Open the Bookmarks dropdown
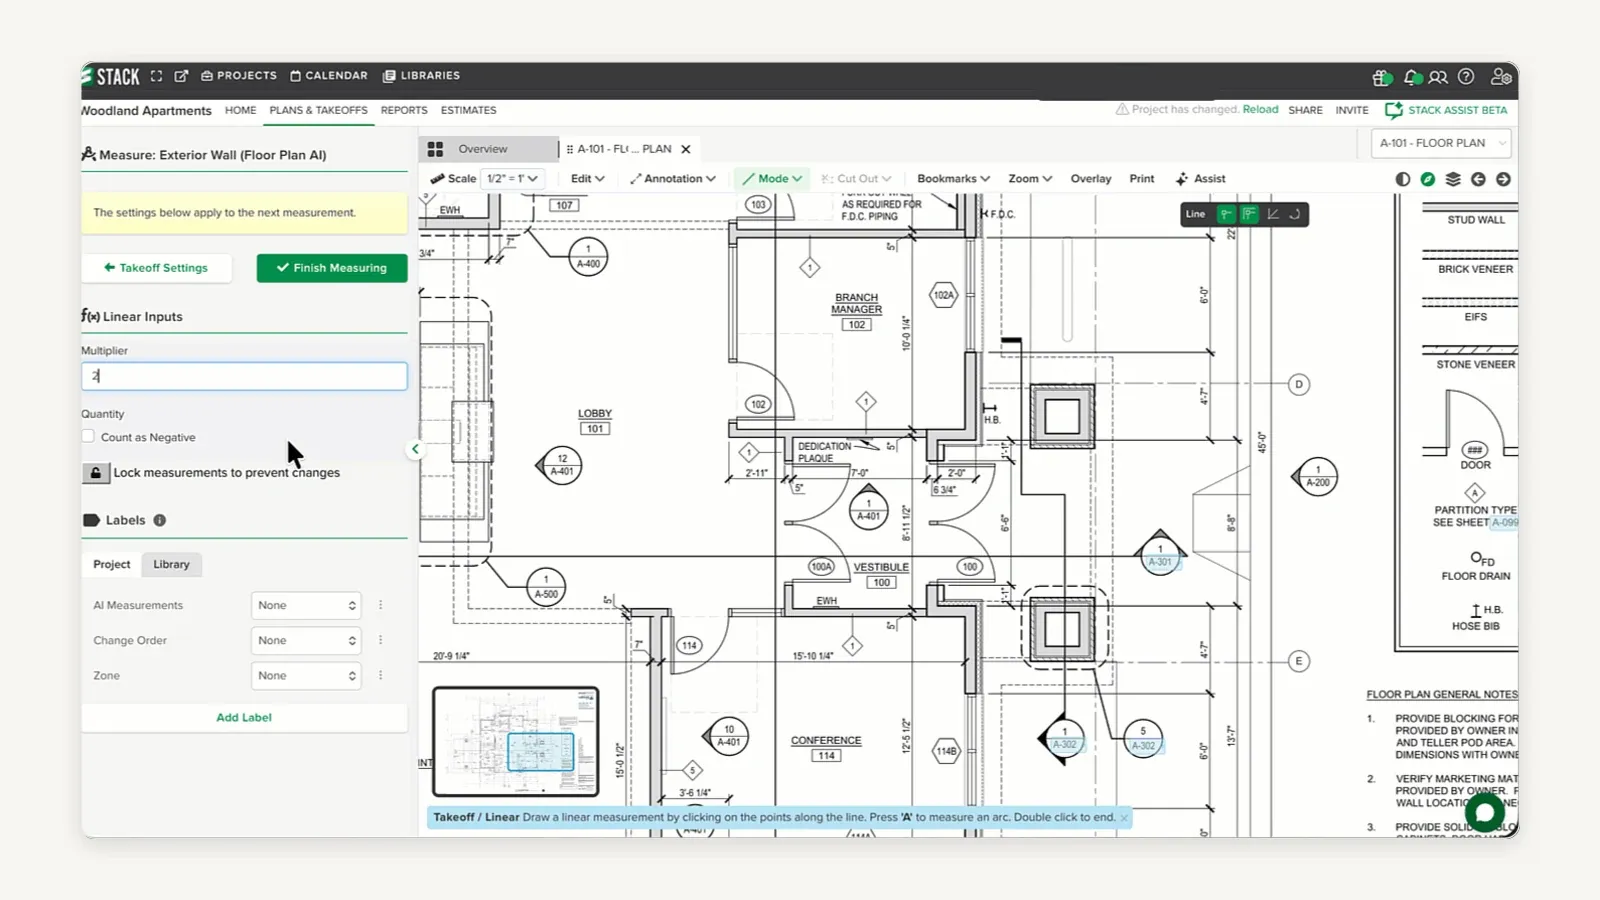The width and height of the screenshot is (1600, 900). tap(953, 179)
